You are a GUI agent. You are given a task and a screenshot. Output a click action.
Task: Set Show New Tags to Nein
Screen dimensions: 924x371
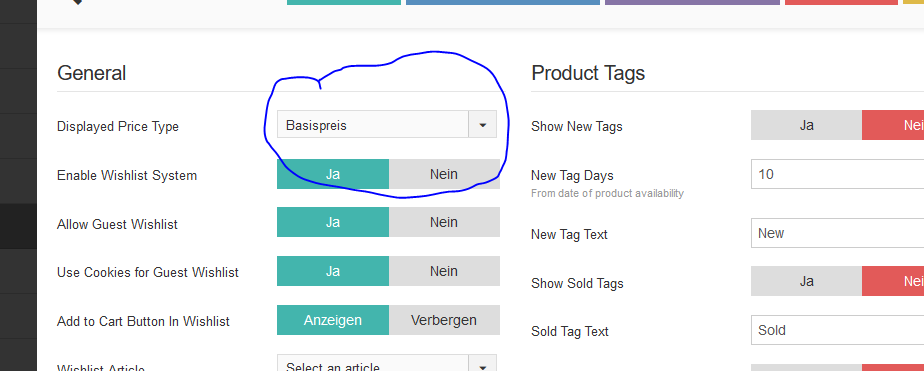893,125
